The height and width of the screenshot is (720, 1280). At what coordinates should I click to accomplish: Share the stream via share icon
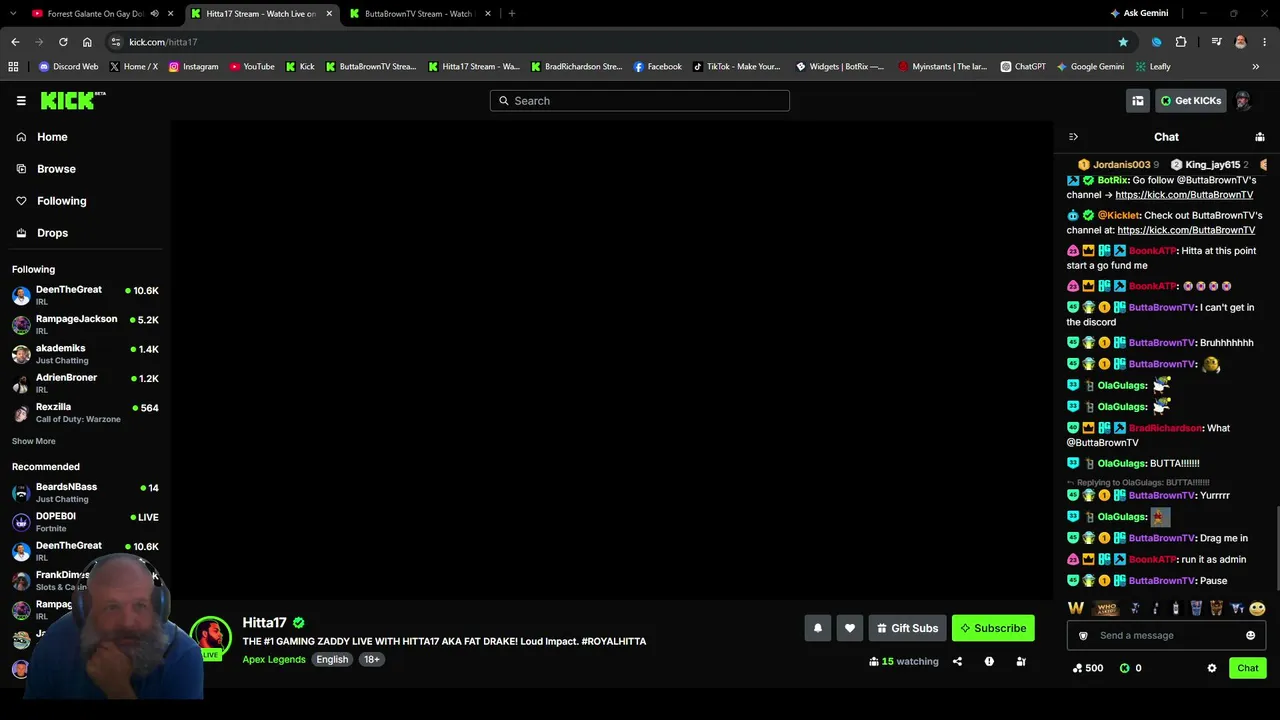pos(957,661)
